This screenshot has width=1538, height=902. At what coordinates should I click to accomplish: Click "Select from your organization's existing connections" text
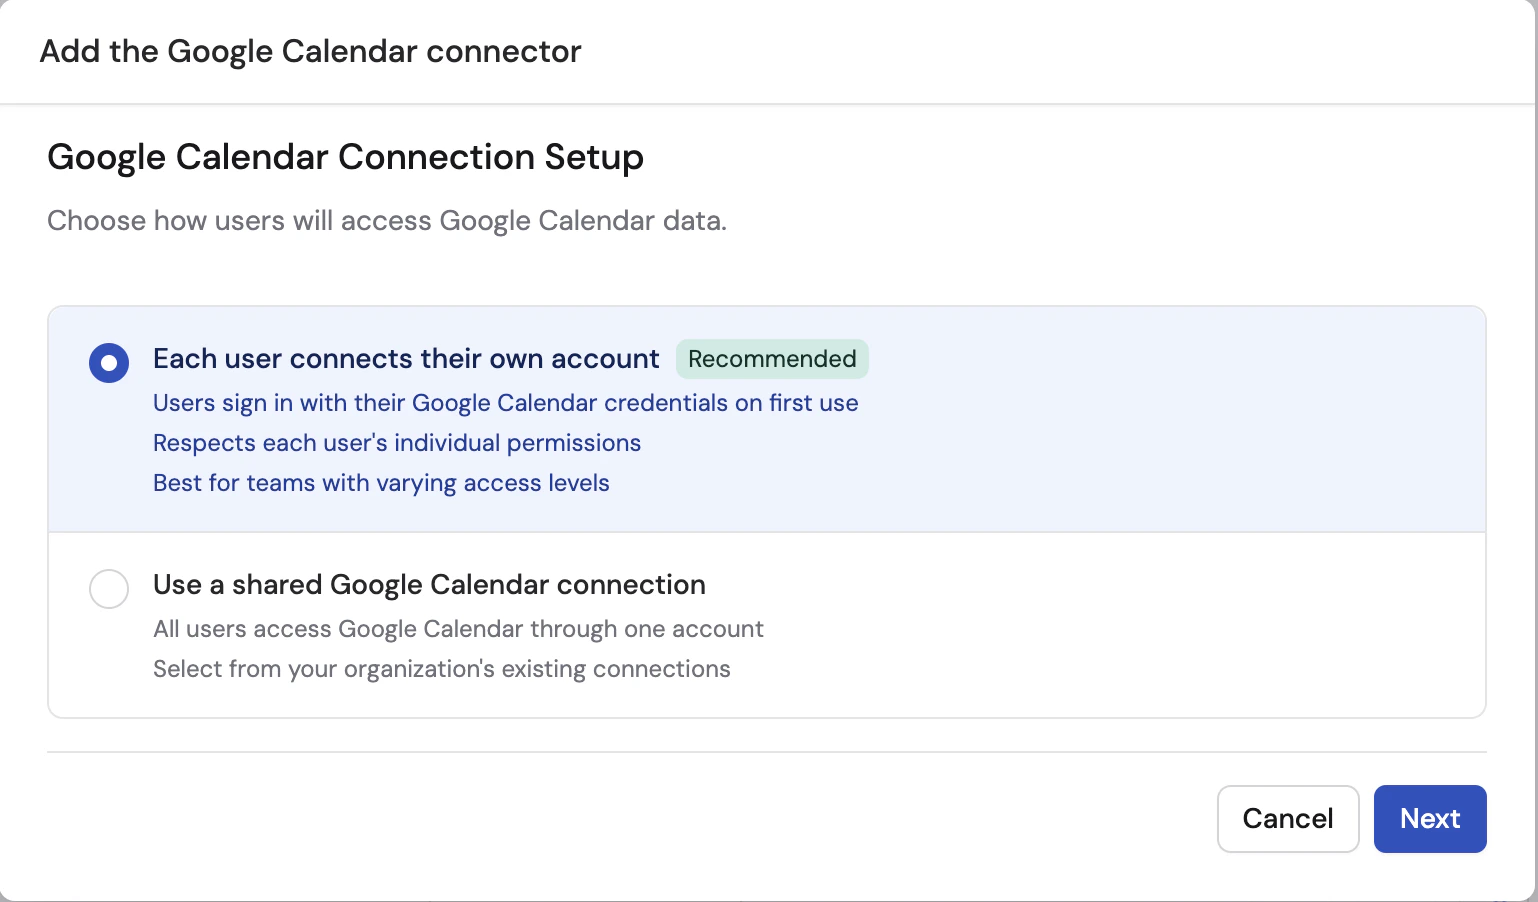pos(442,668)
